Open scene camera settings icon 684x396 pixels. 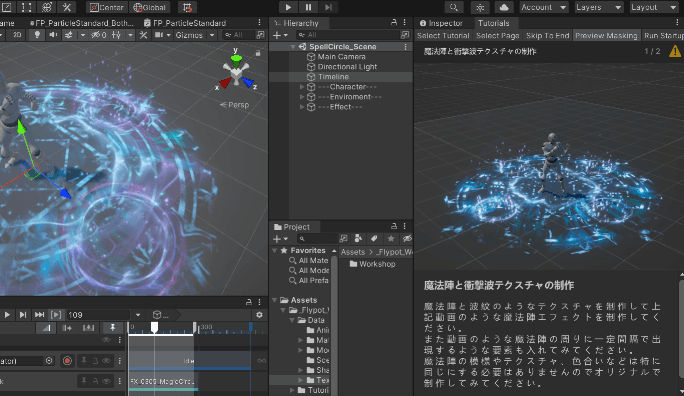click(159, 35)
